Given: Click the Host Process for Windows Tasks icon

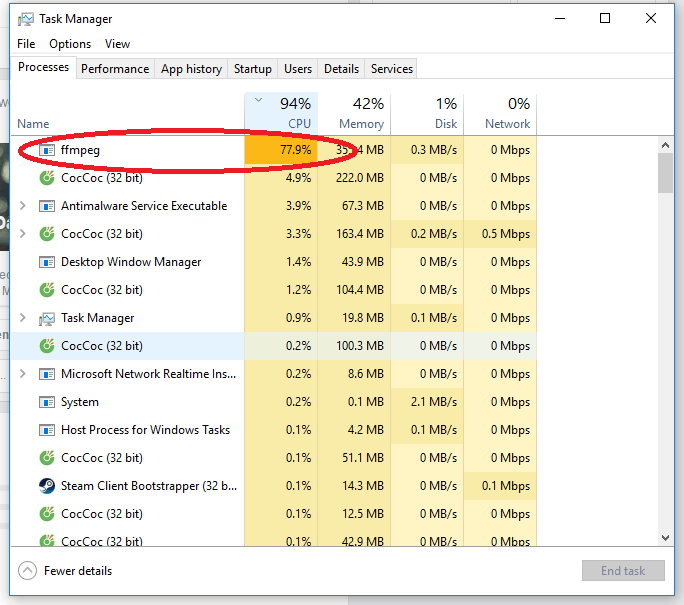Looking at the screenshot, I should pyautogui.click(x=46, y=430).
